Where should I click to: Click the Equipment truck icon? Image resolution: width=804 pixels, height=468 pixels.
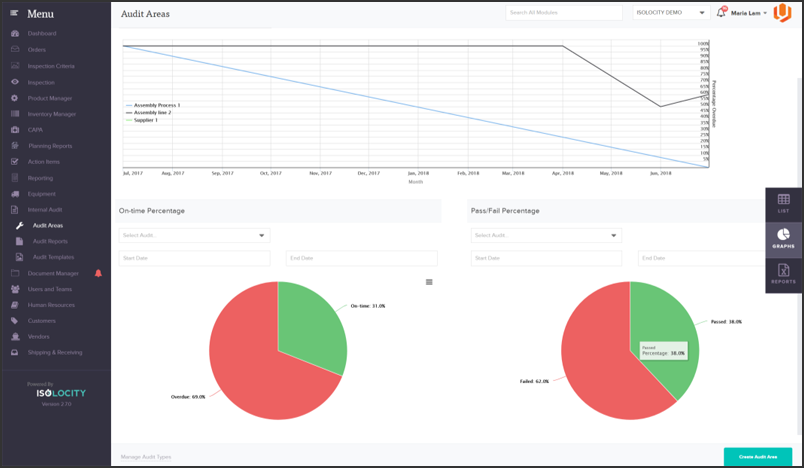(x=15, y=194)
